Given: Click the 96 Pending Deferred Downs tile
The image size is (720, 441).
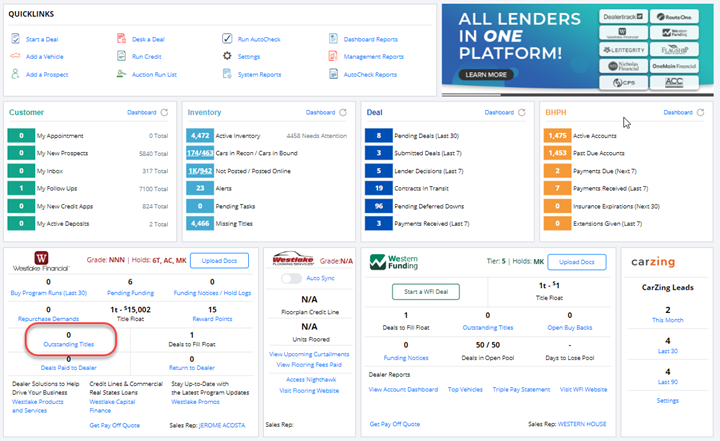Looking at the screenshot, I should coord(378,206).
